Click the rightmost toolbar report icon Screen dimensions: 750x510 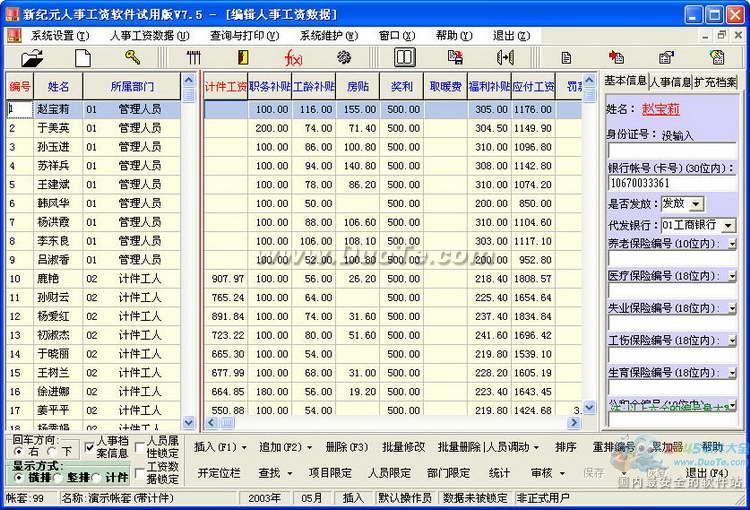click(717, 57)
